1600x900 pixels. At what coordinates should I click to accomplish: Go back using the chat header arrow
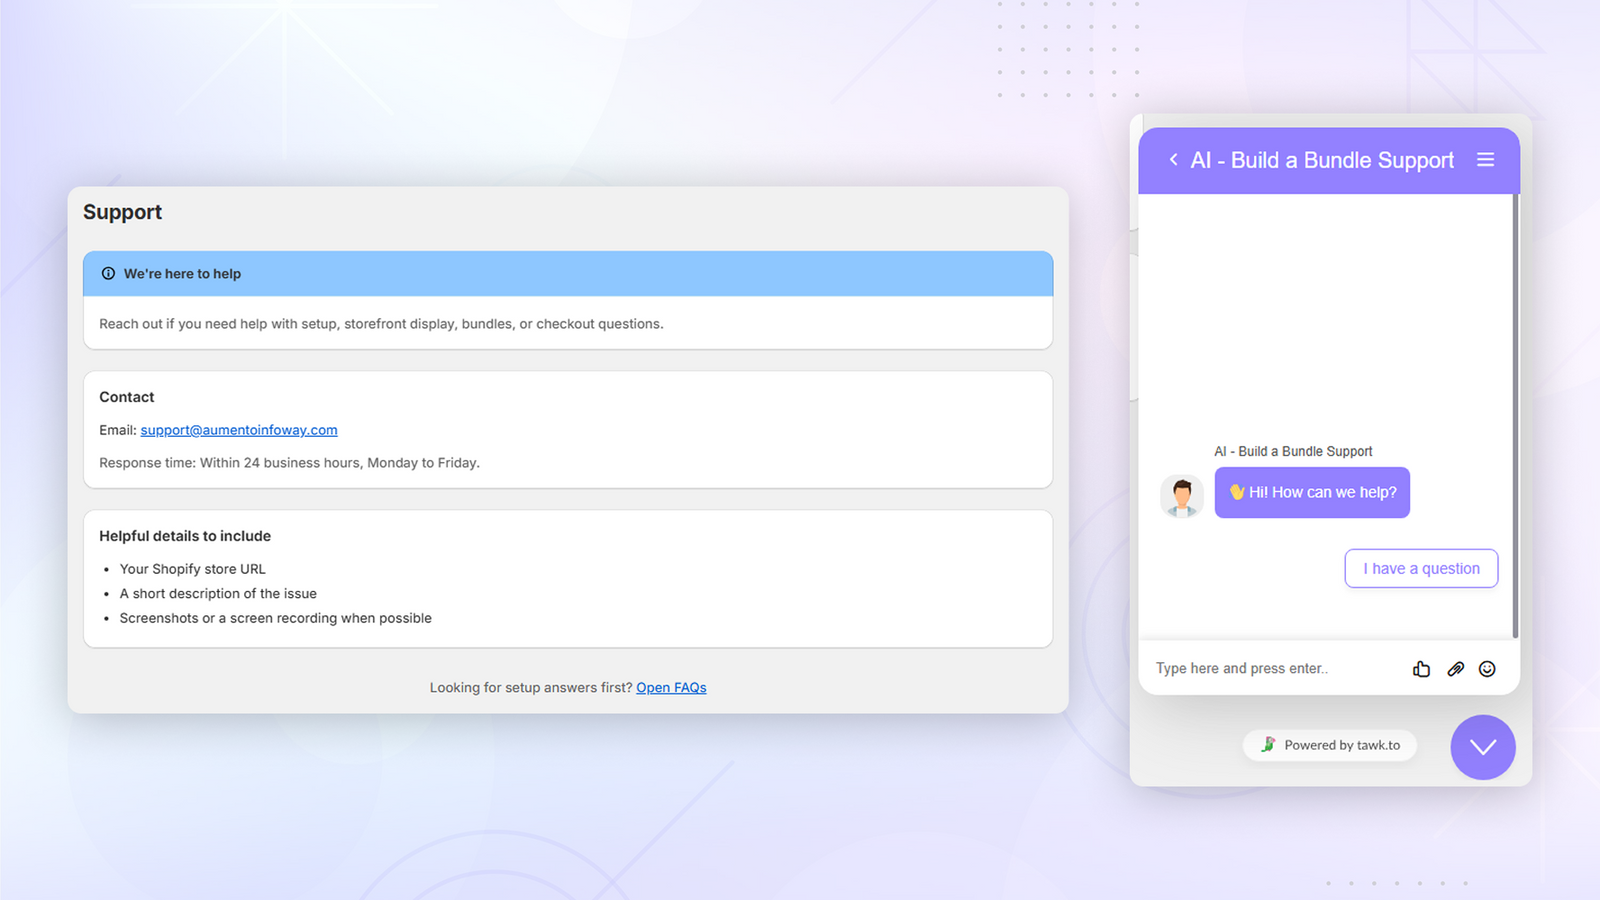pos(1173,160)
